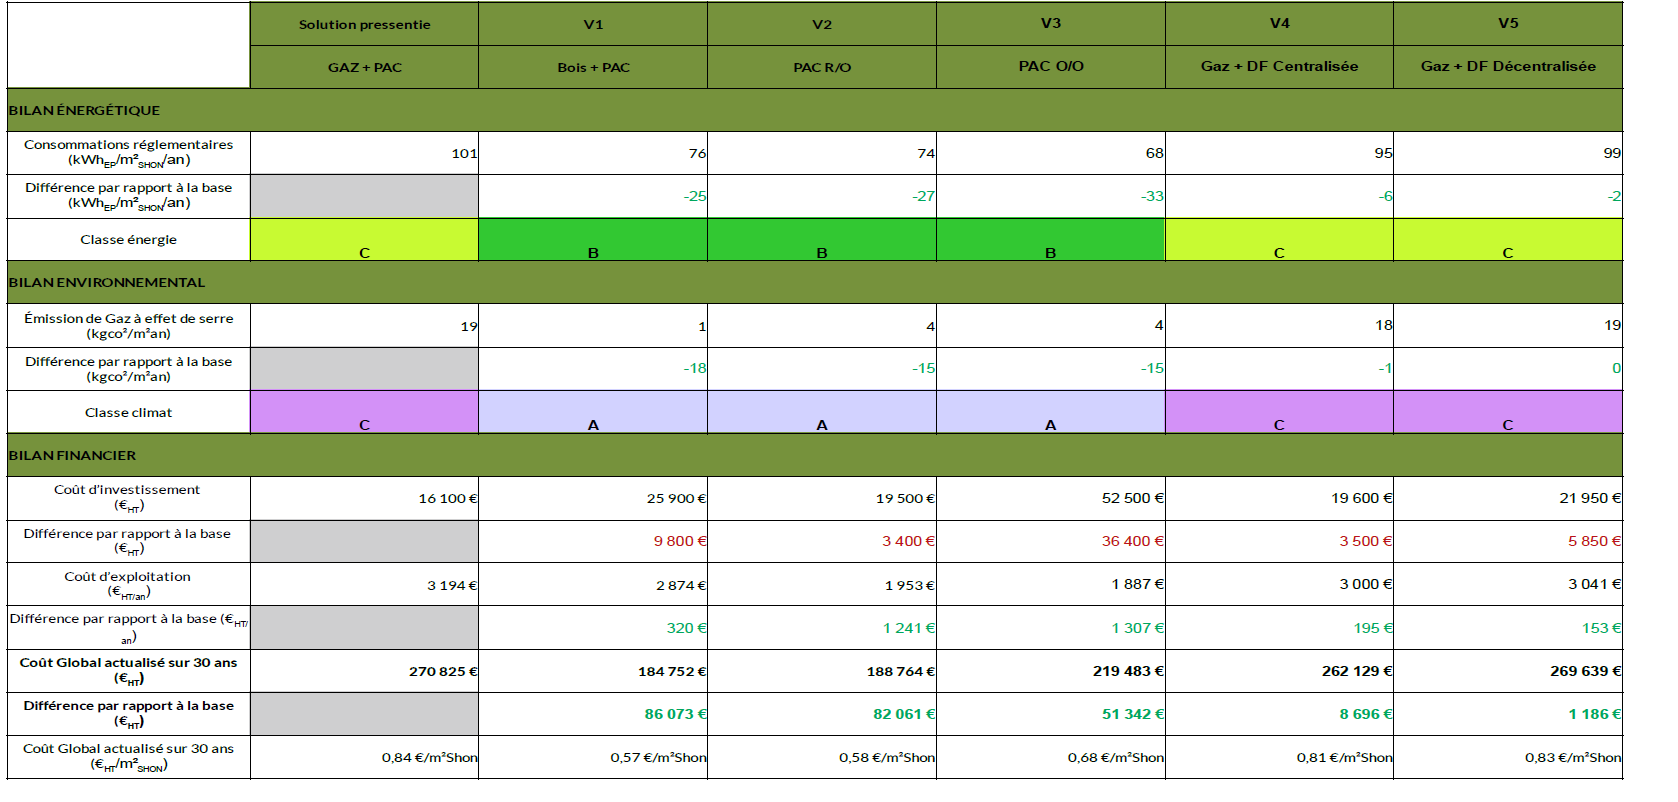The image size is (1678, 802).
Task: Click the V2 column header
Action: click(822, 24)
